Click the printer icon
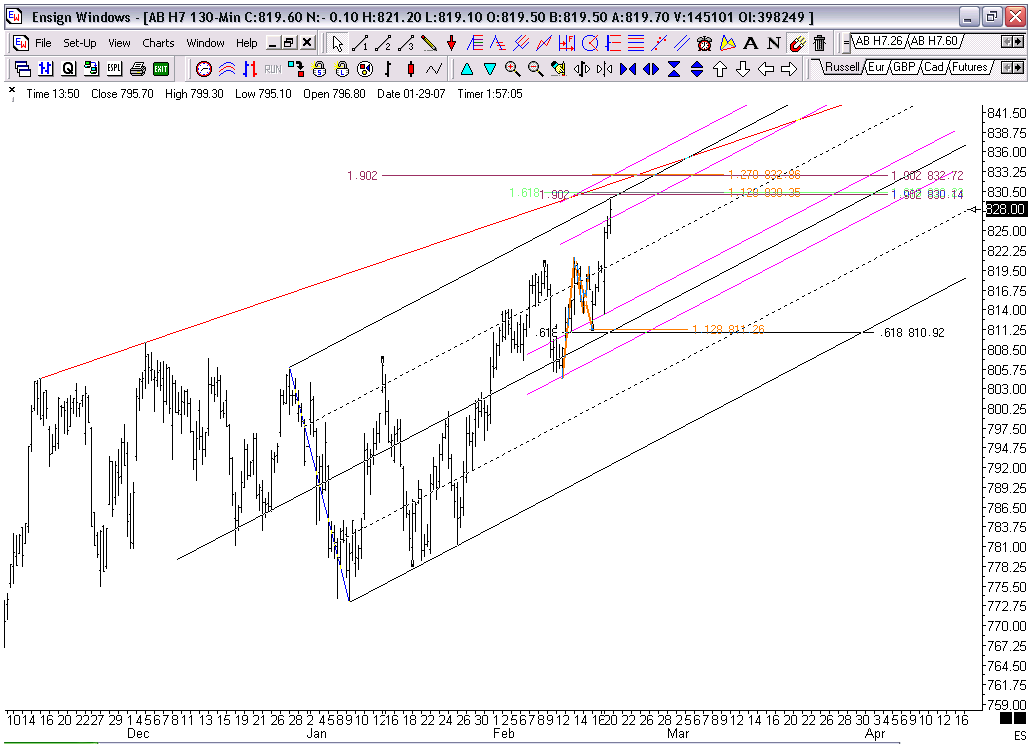 138,68
